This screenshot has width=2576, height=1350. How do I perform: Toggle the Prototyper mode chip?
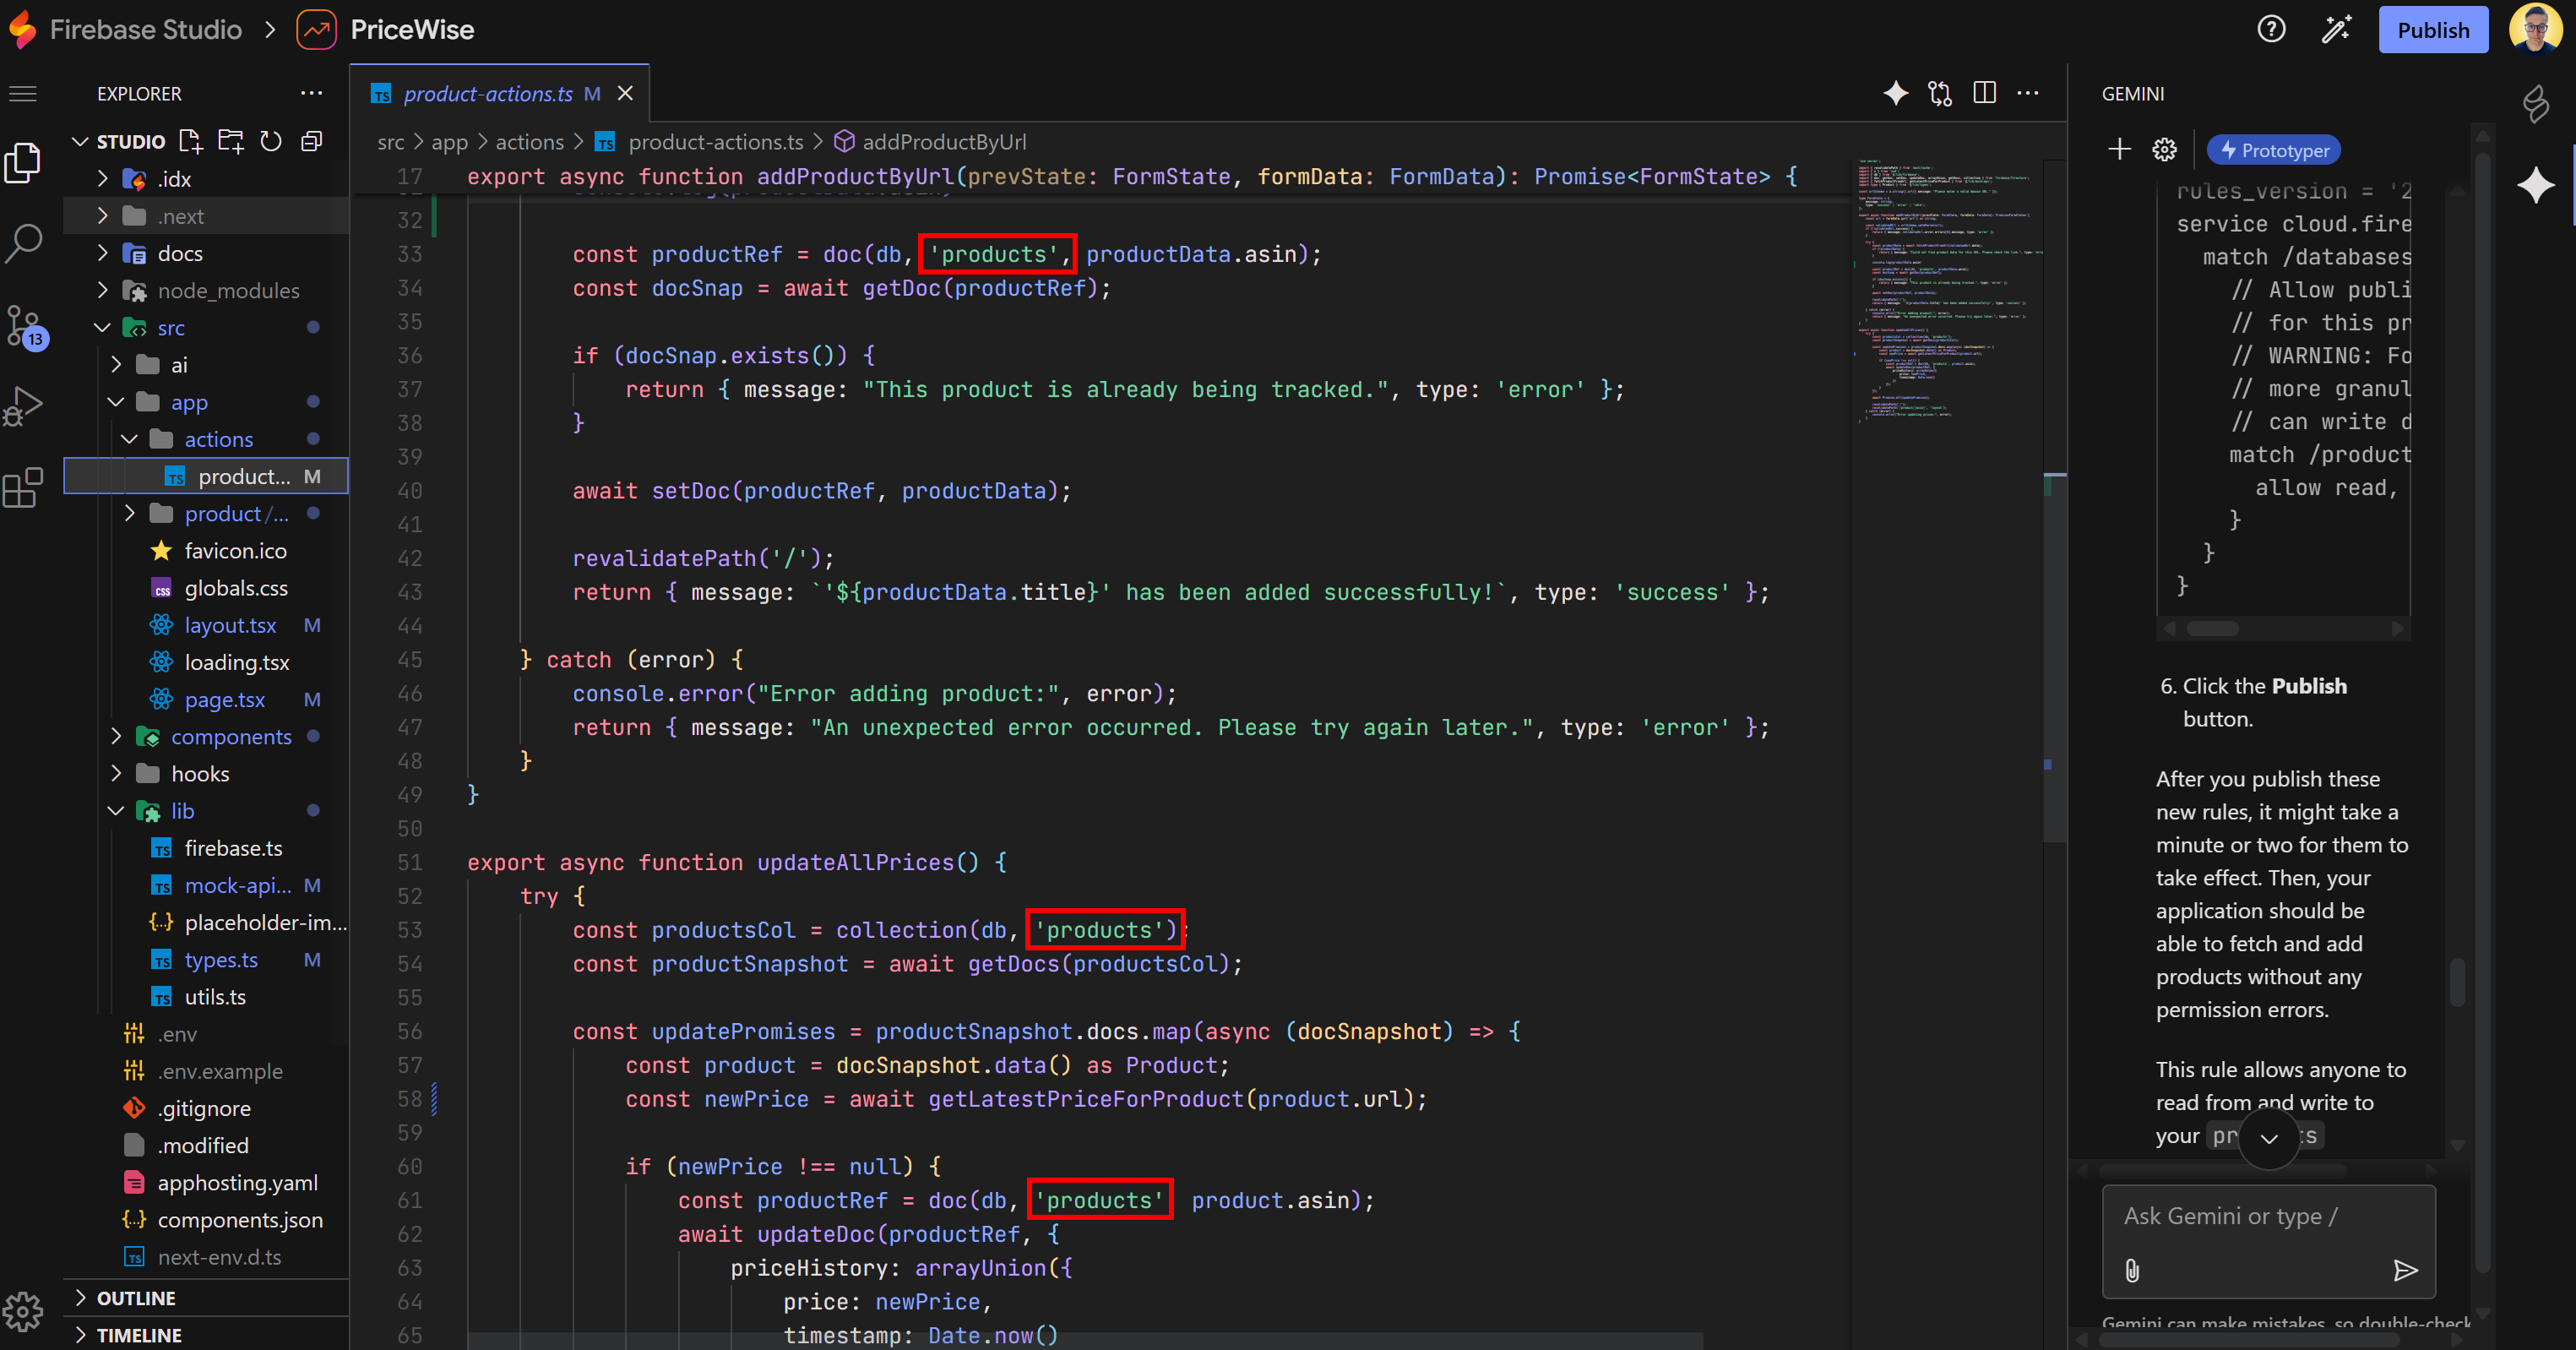coord(2273,150)
